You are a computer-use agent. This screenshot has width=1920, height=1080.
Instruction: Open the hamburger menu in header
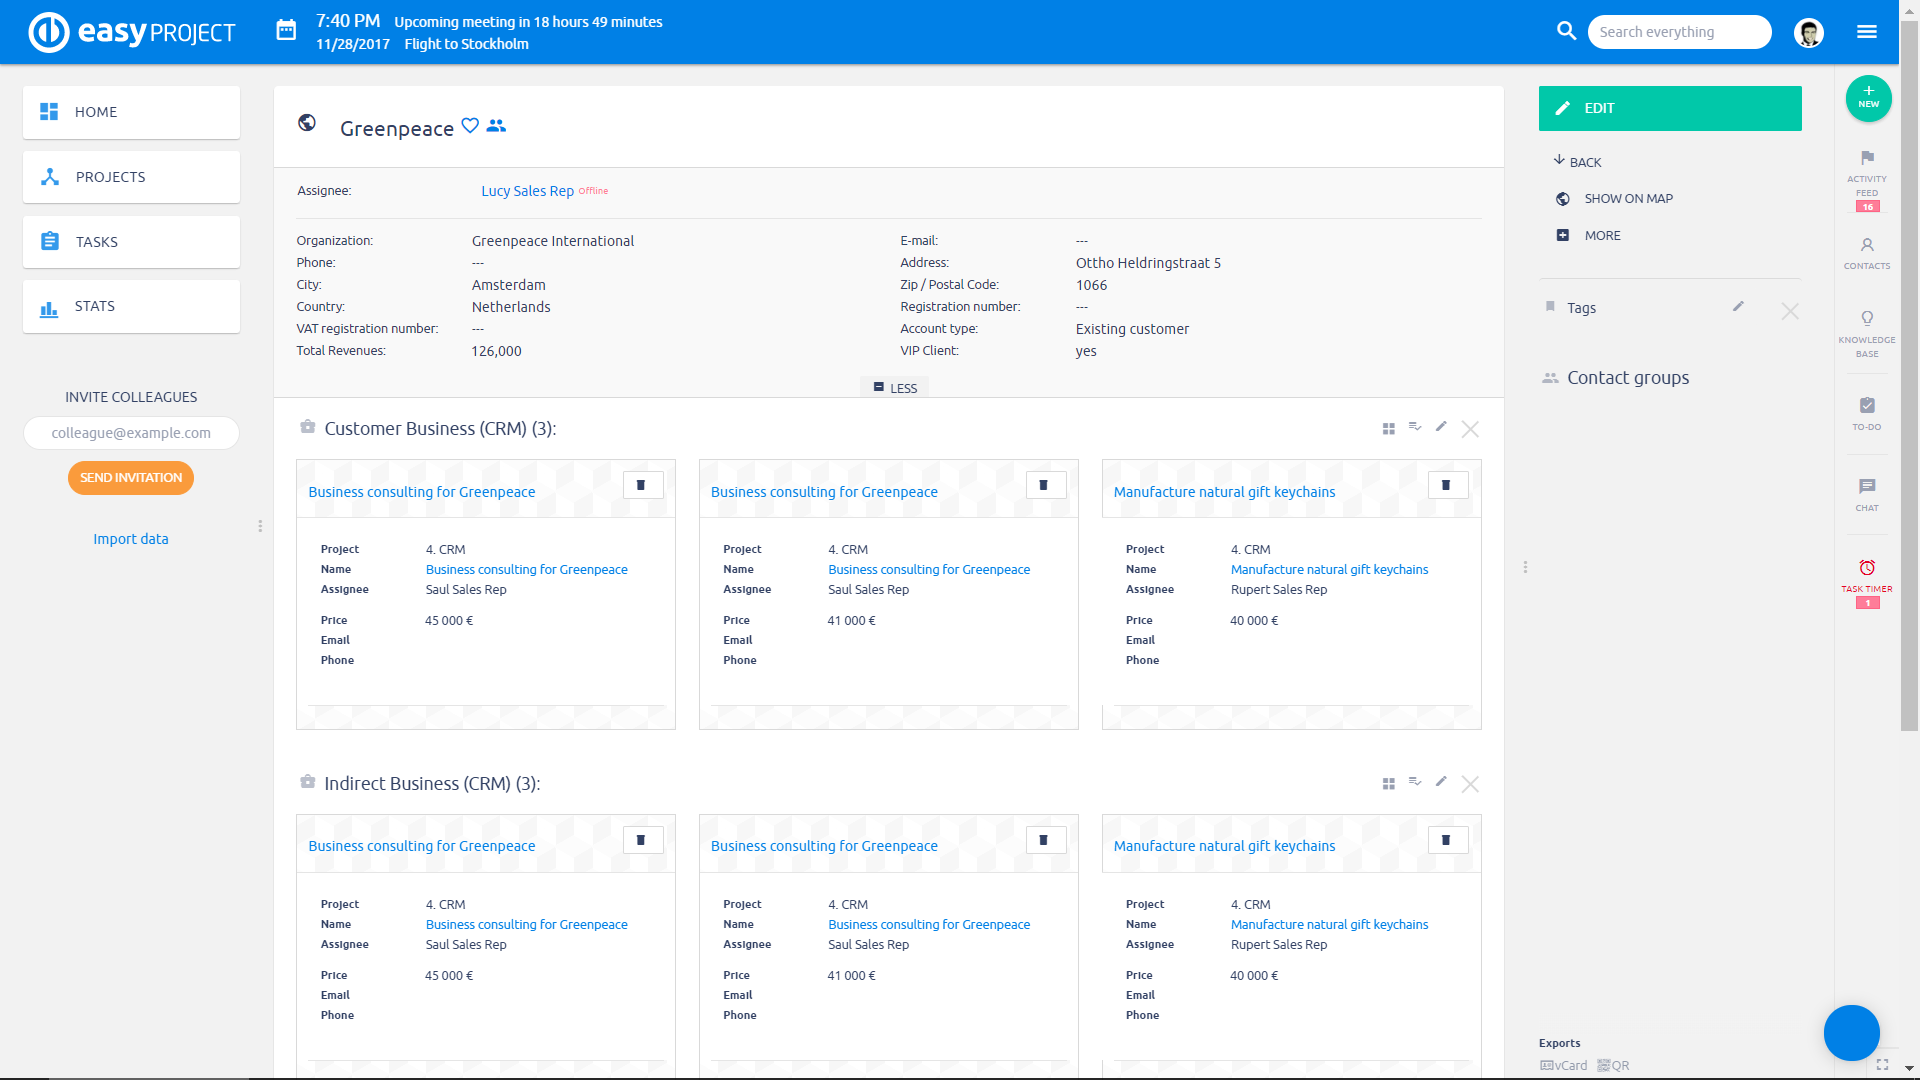(x=1866, y=32)
